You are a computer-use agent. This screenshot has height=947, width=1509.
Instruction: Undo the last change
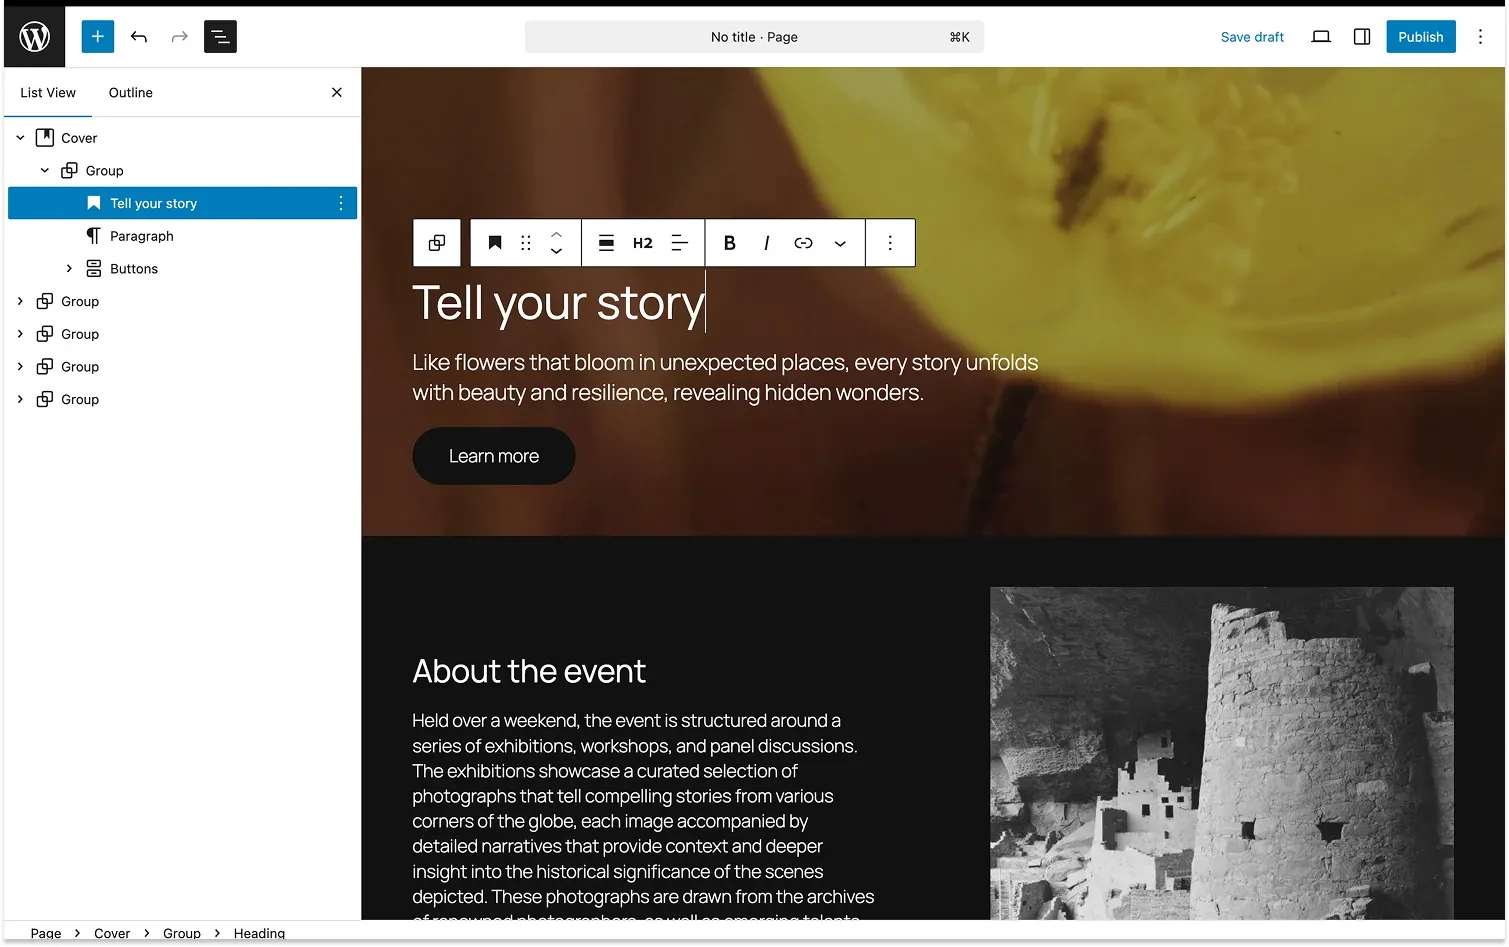tap(139, 36)
